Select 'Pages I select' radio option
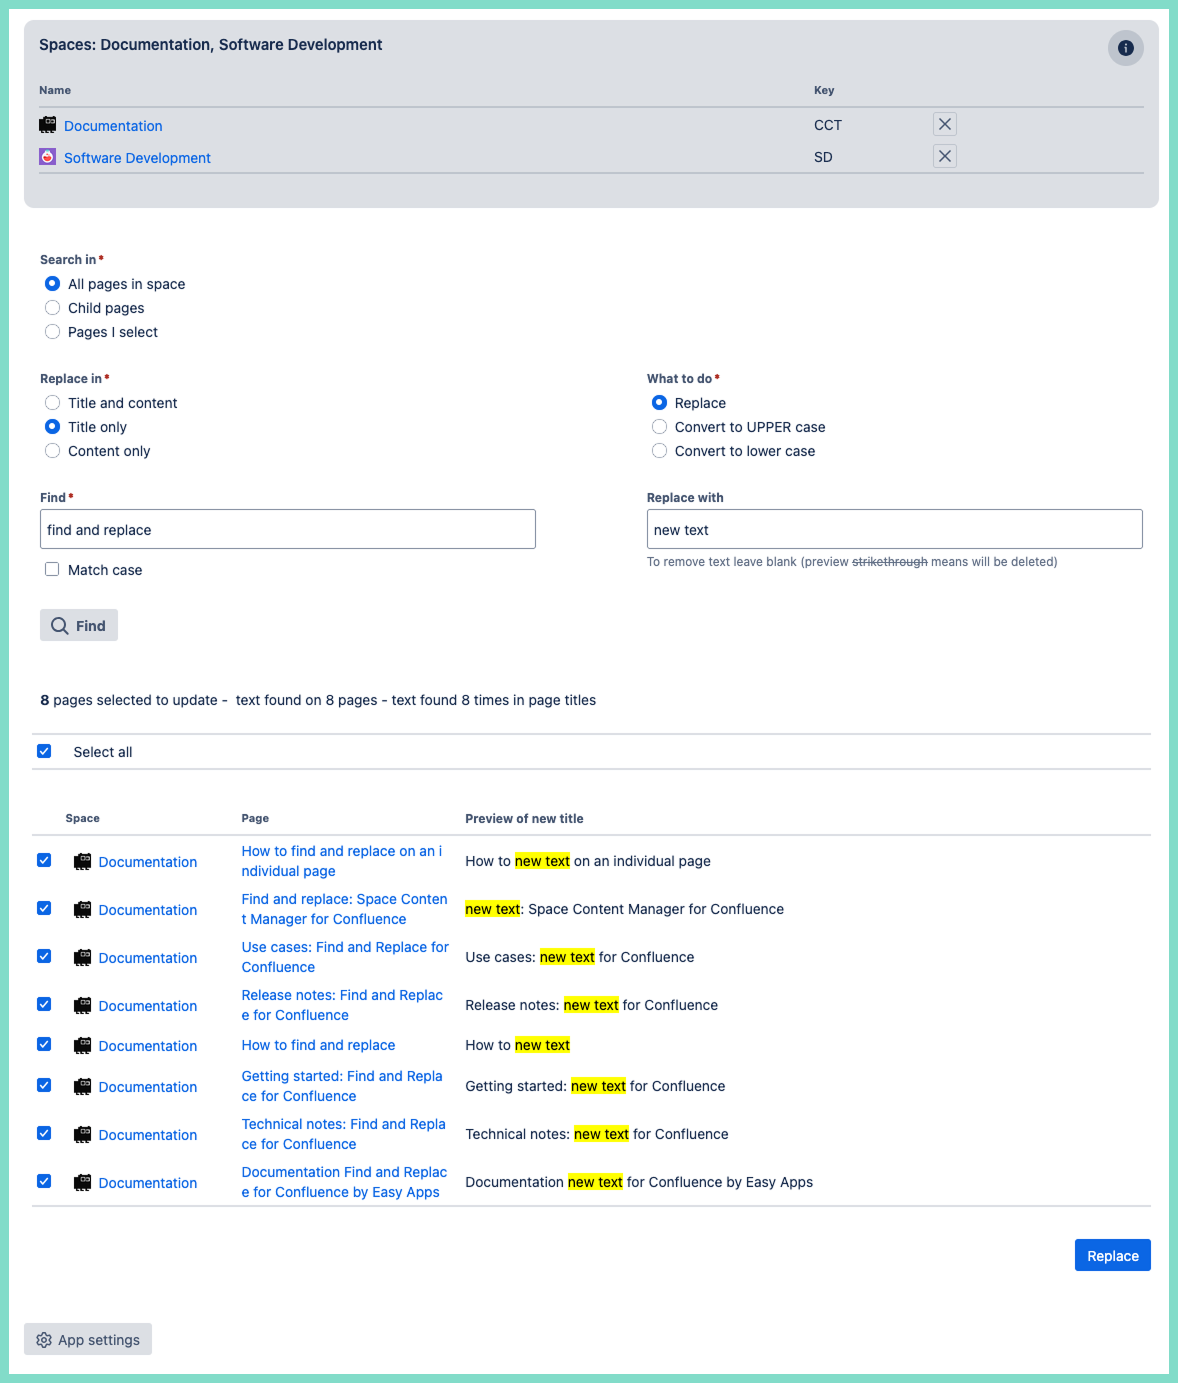Viewport: 1178px width, 1383px height. [x=53, y=332]
